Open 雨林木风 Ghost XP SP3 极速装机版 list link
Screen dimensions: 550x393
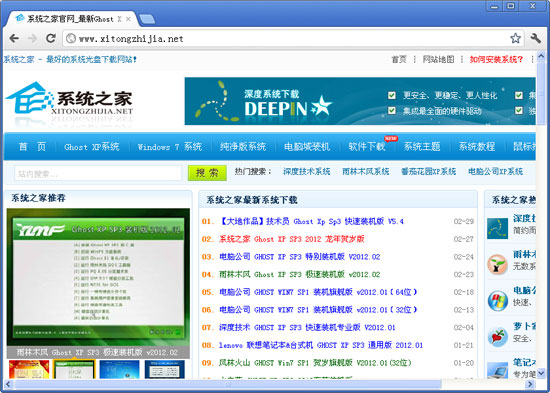tap(300, 274)
